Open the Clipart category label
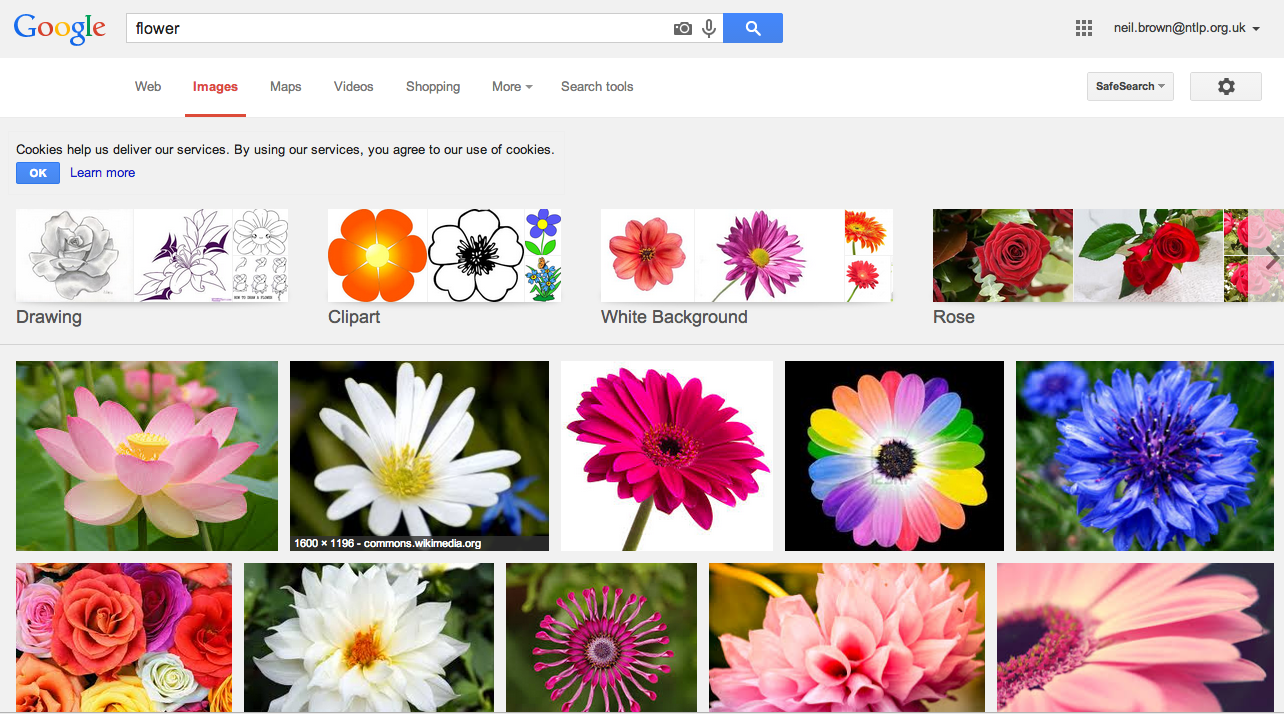This screenshot has width=1284, height=714. [x=354, y=317]
